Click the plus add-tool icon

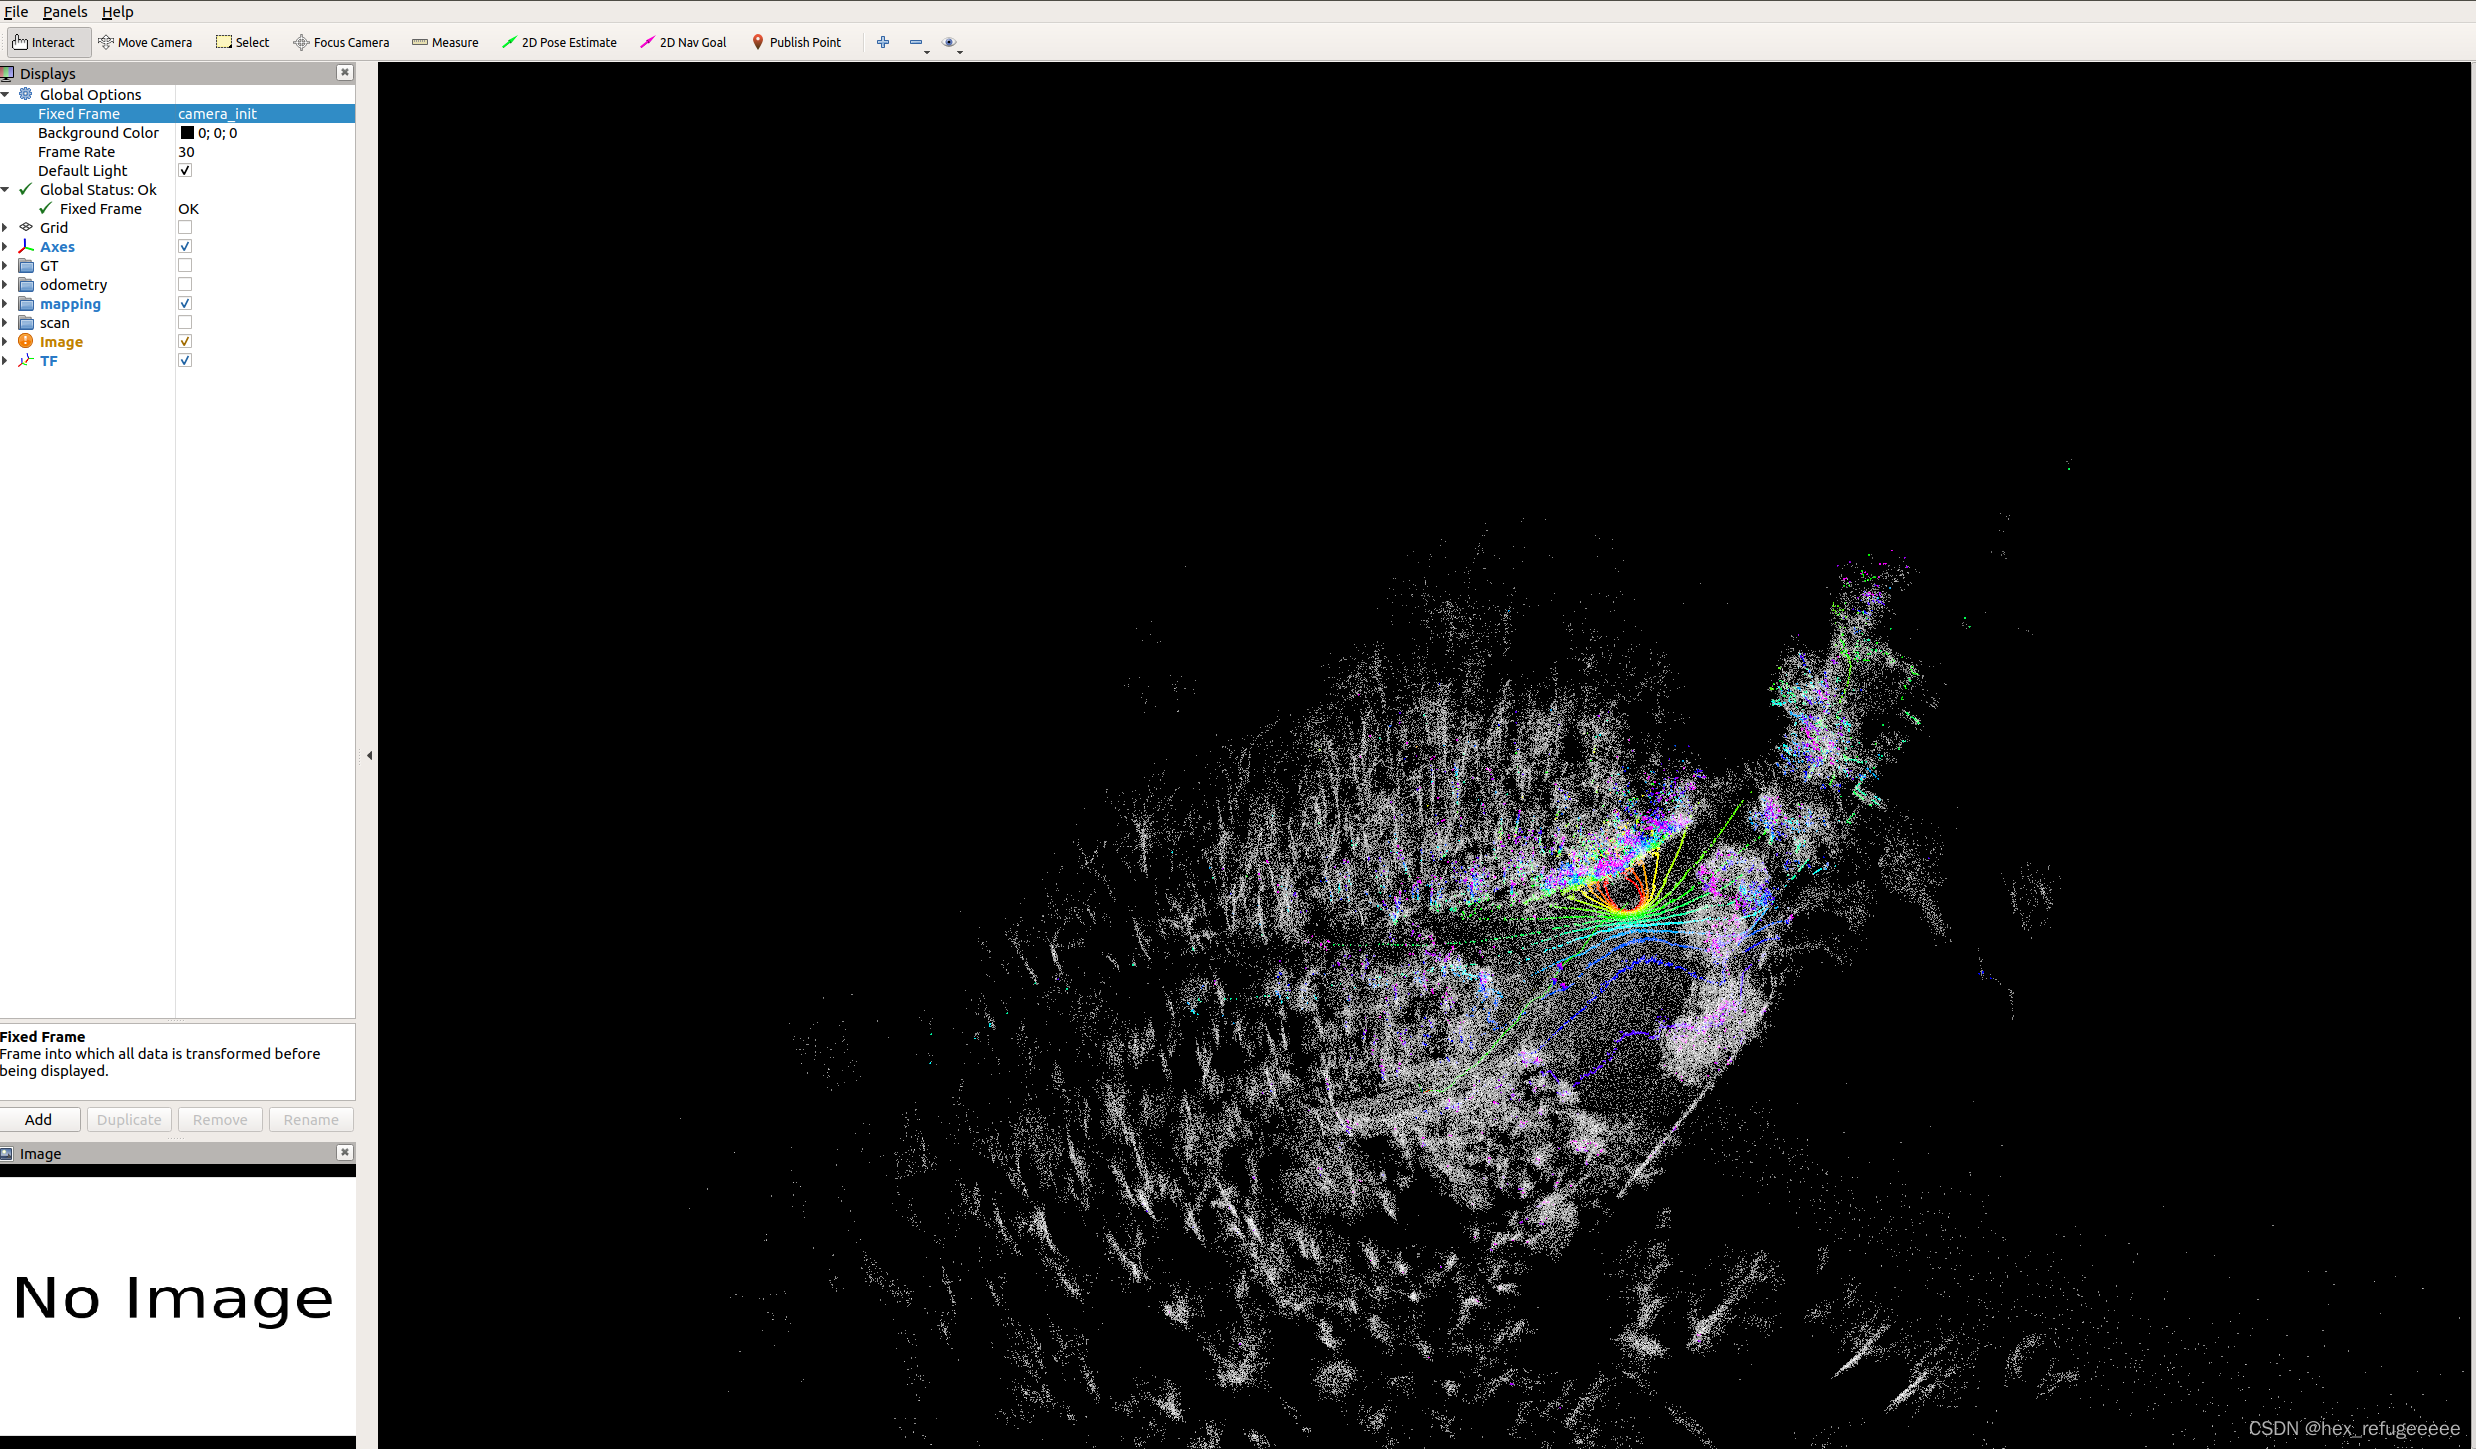pyautogui.click(x=883, y=42)
